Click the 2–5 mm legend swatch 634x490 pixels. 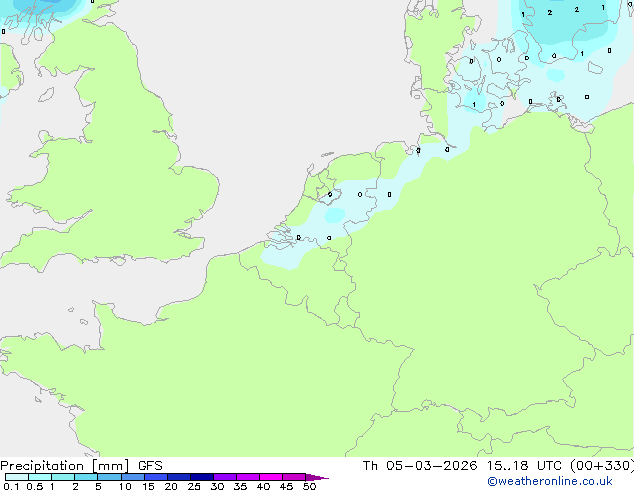pos(86,477)
